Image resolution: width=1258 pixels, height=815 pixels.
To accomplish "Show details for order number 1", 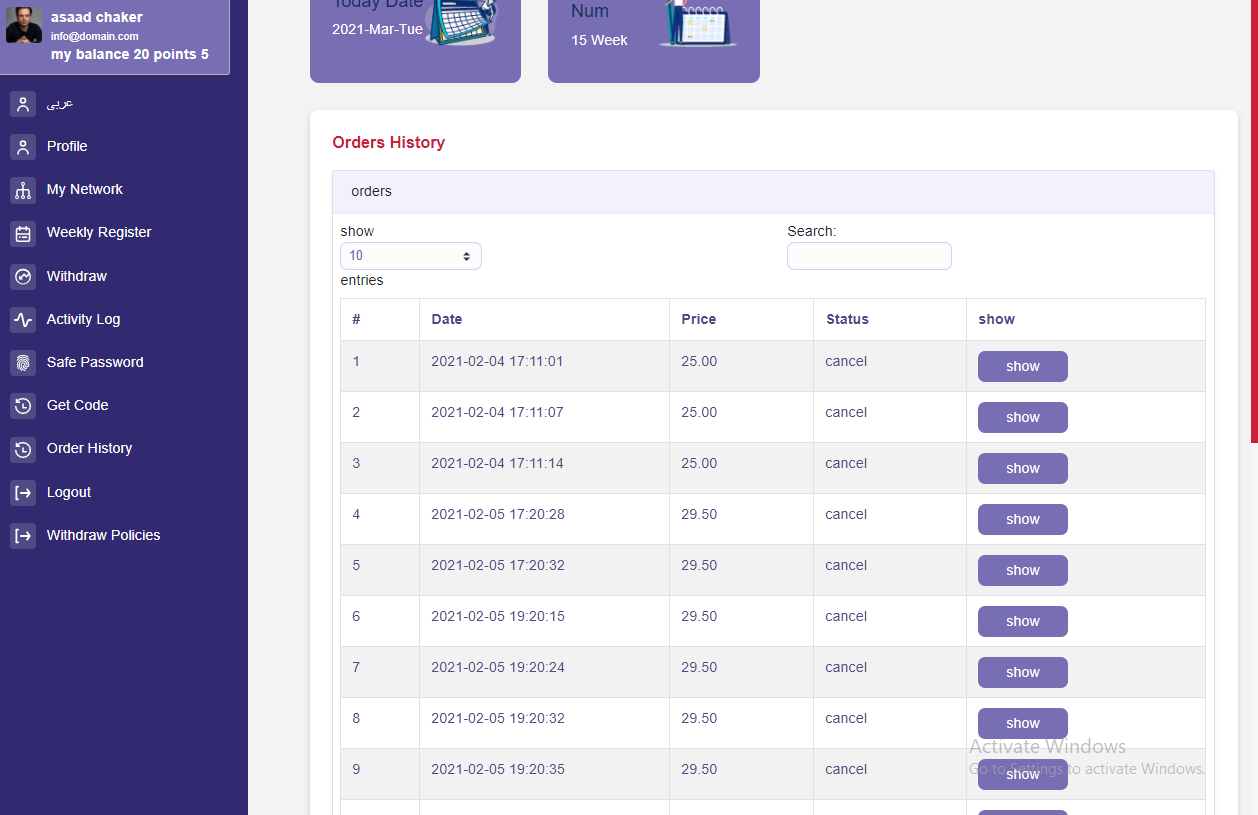I will pyautogui.click(x=1022, y=366).
